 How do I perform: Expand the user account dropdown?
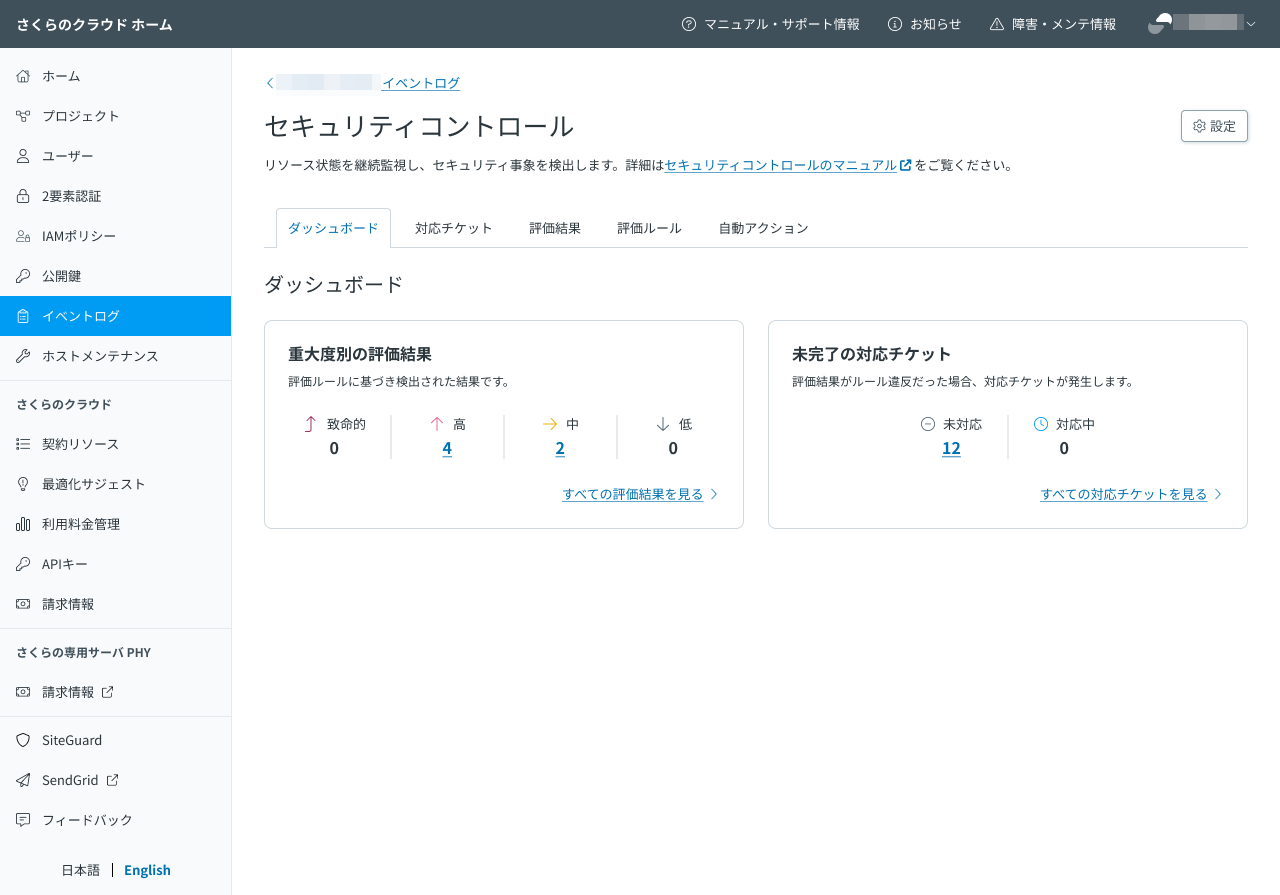pyautogui.click(x=1202, y=24)
